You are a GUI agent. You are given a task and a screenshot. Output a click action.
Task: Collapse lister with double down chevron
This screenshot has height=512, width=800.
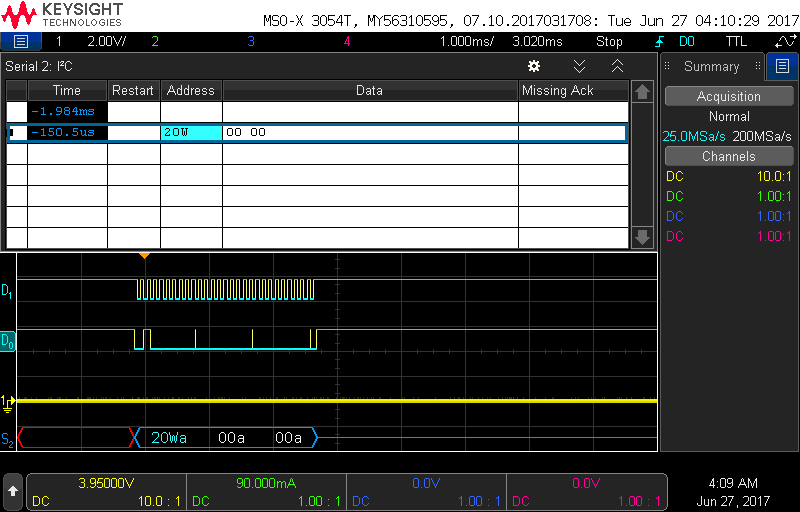pos(579,66)
